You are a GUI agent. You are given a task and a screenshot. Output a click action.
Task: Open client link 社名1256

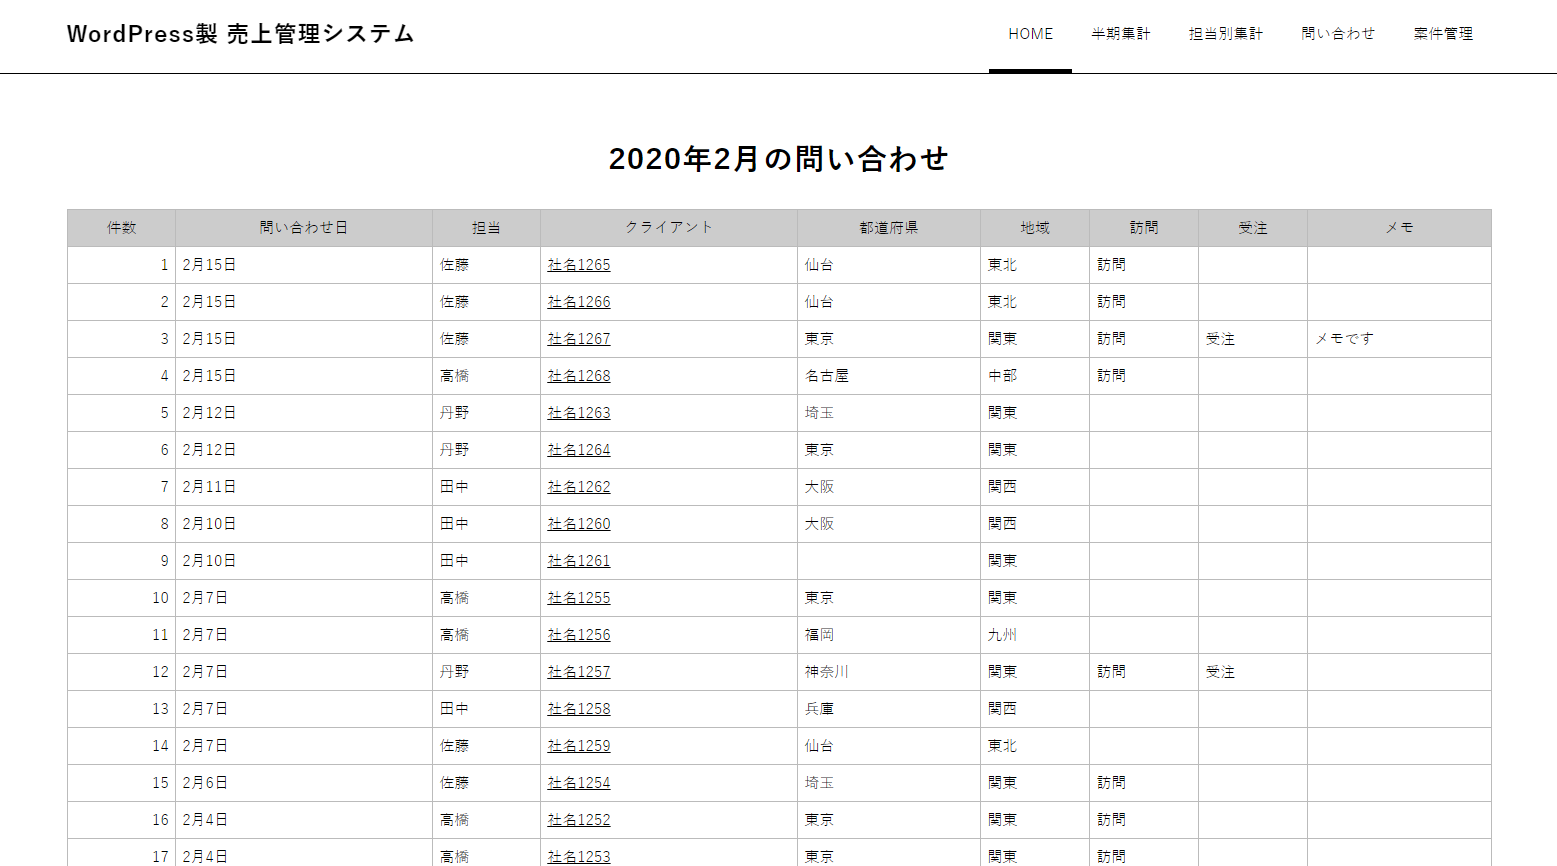coord(578,635)
